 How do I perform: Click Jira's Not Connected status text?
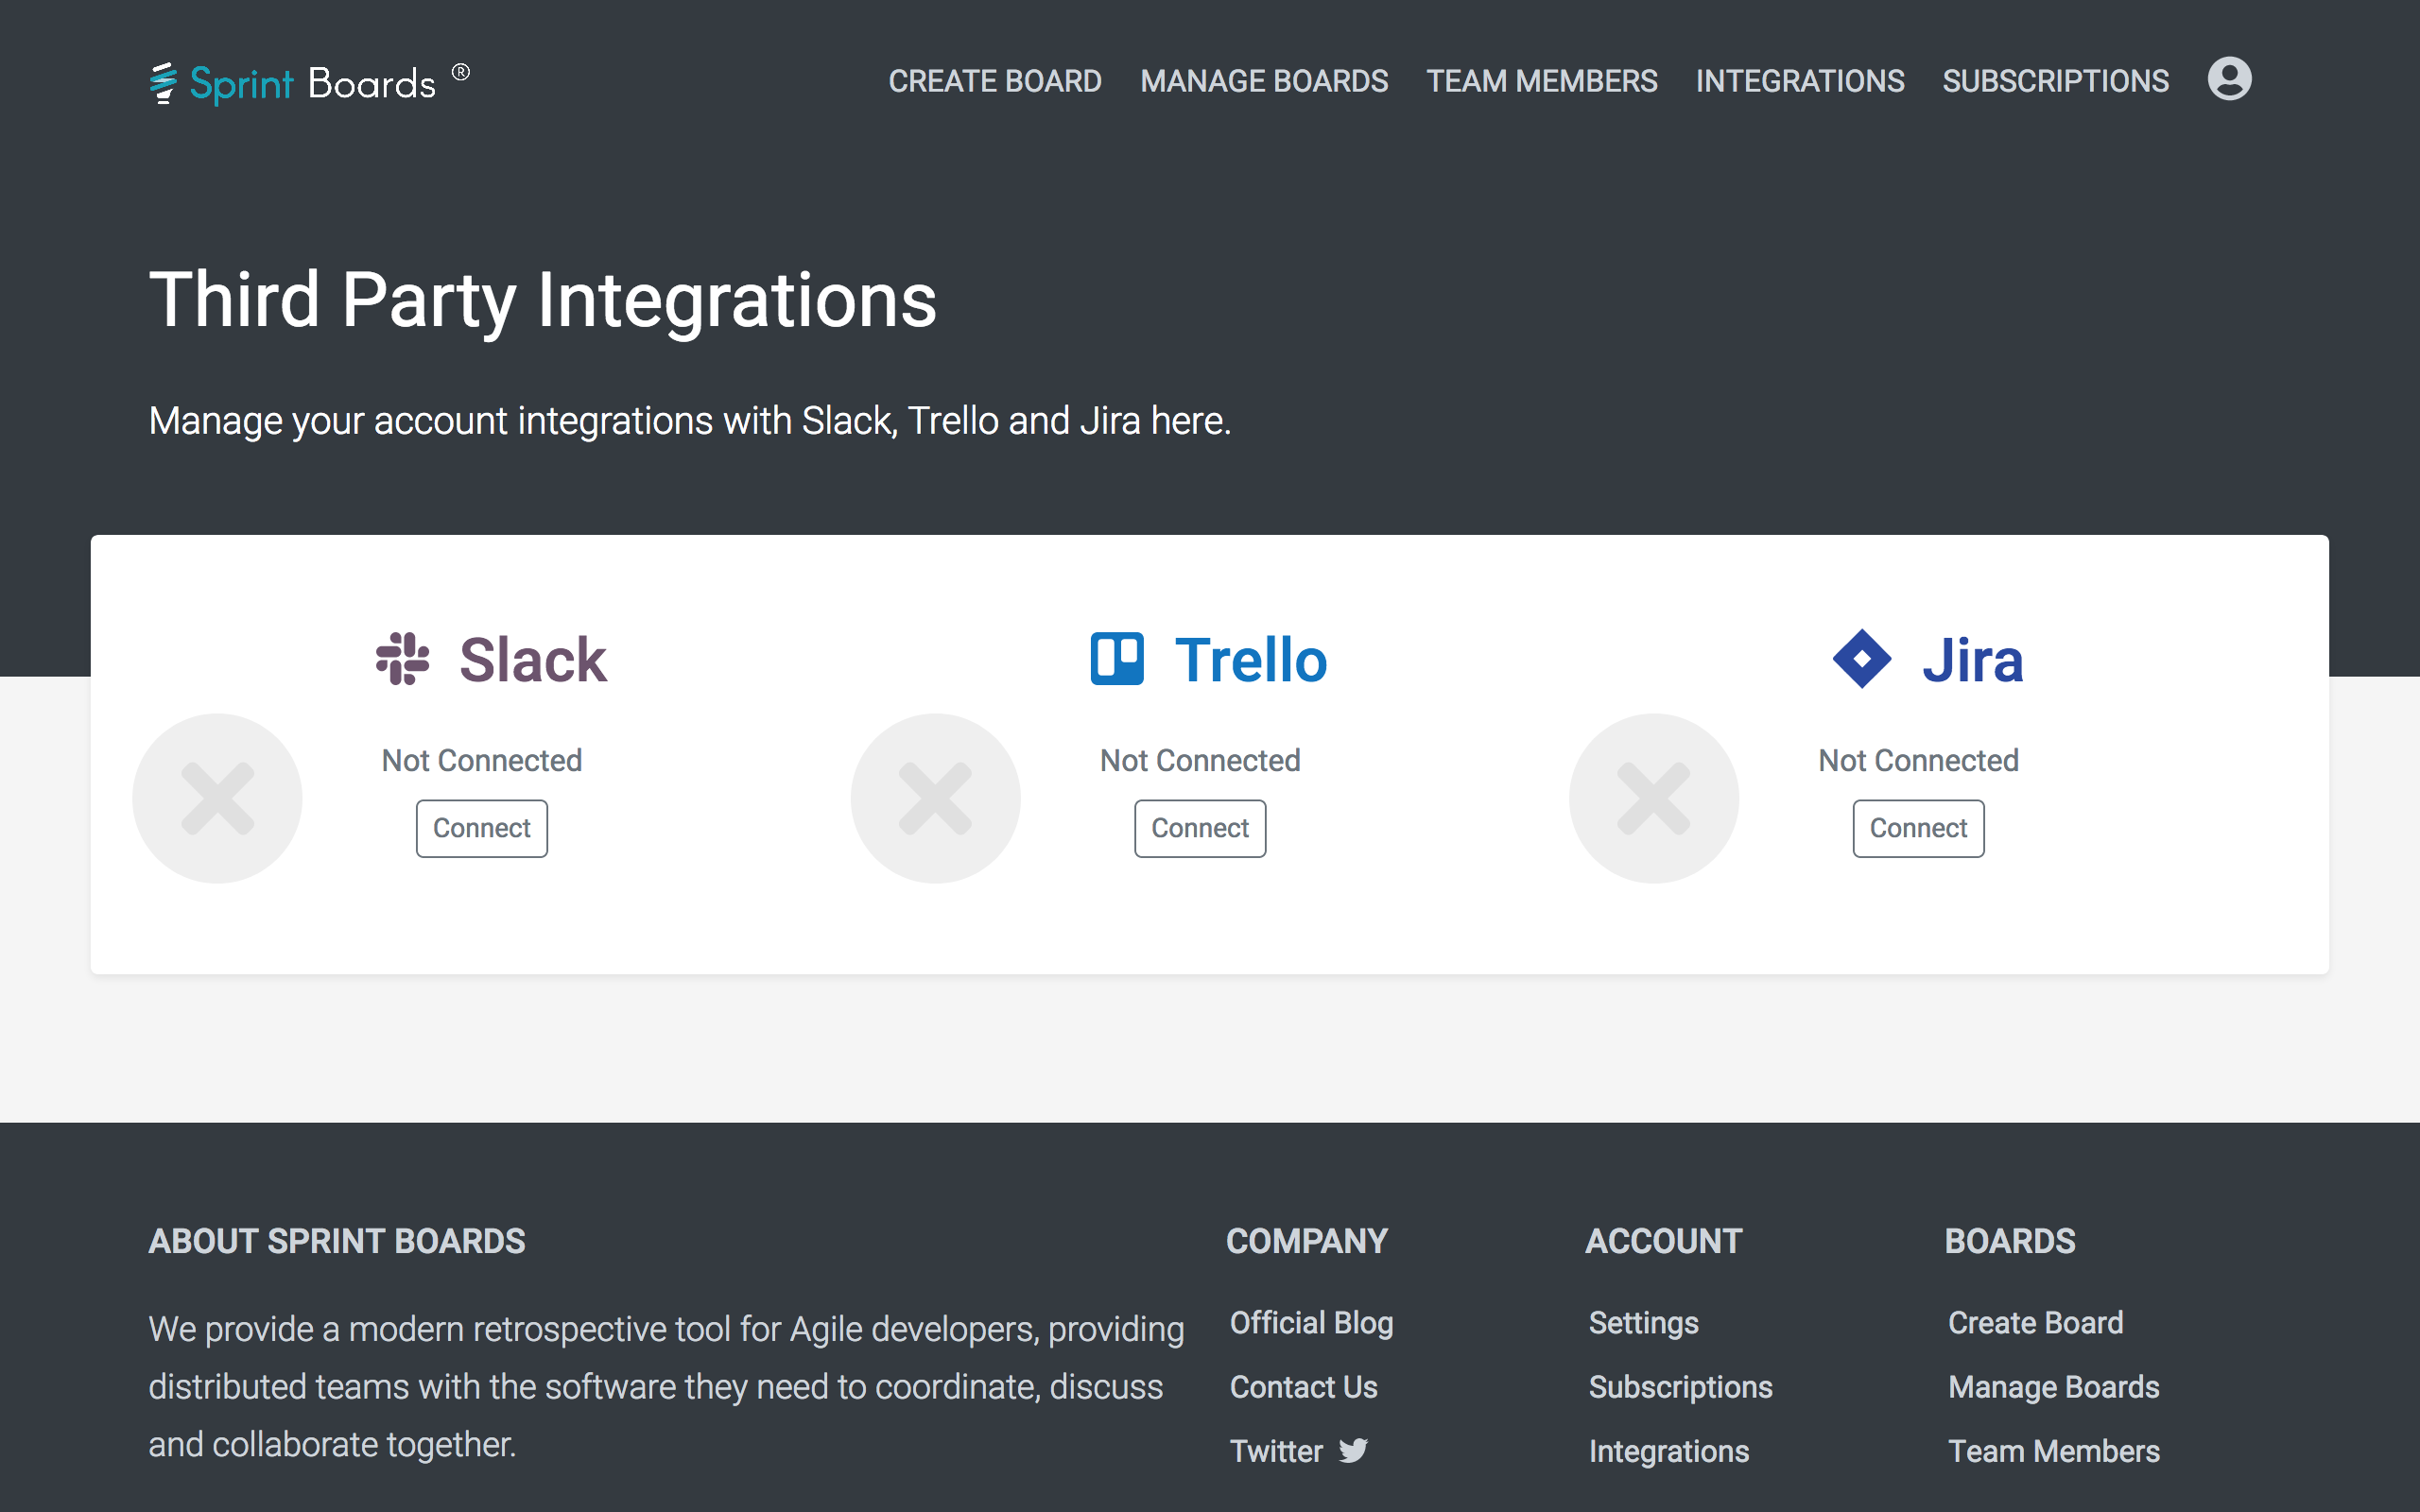1918,760
